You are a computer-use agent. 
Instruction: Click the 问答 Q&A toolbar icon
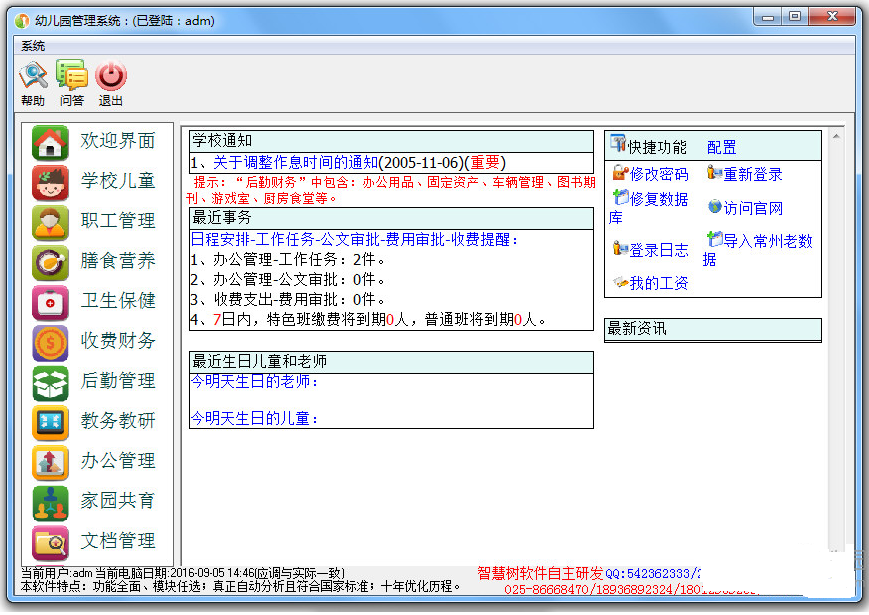[x=71, y=76]
